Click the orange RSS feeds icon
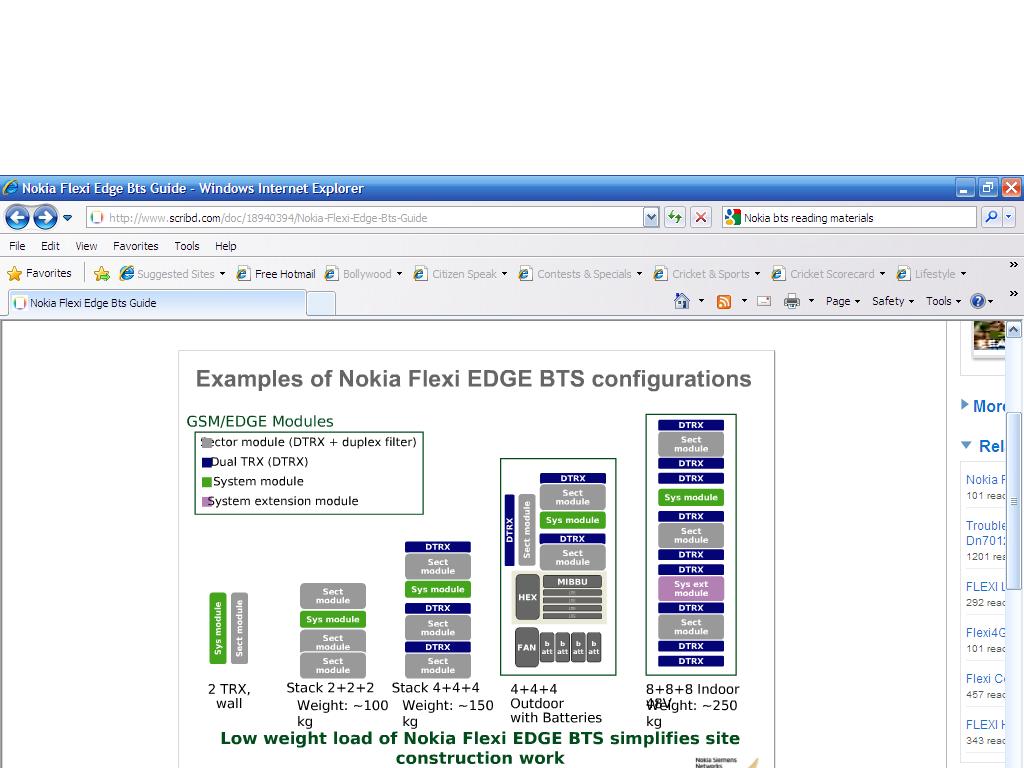The image size is (1024, 768). [x=724, y=301]
